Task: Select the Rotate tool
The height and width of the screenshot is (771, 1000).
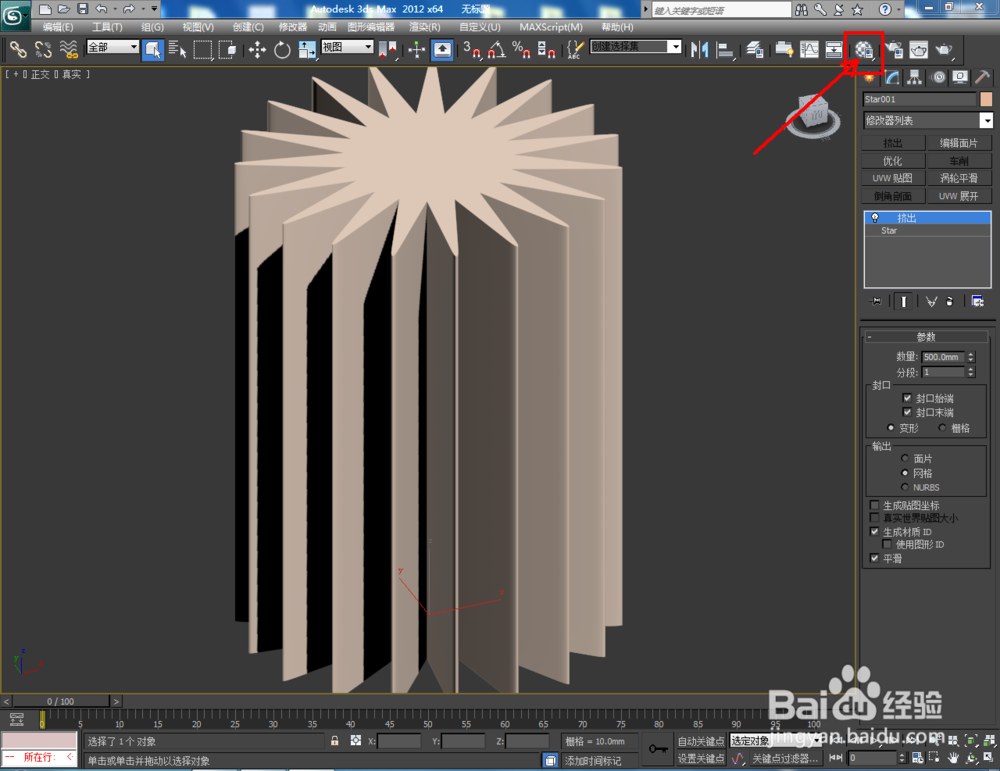Action: [x=282, y=50]
